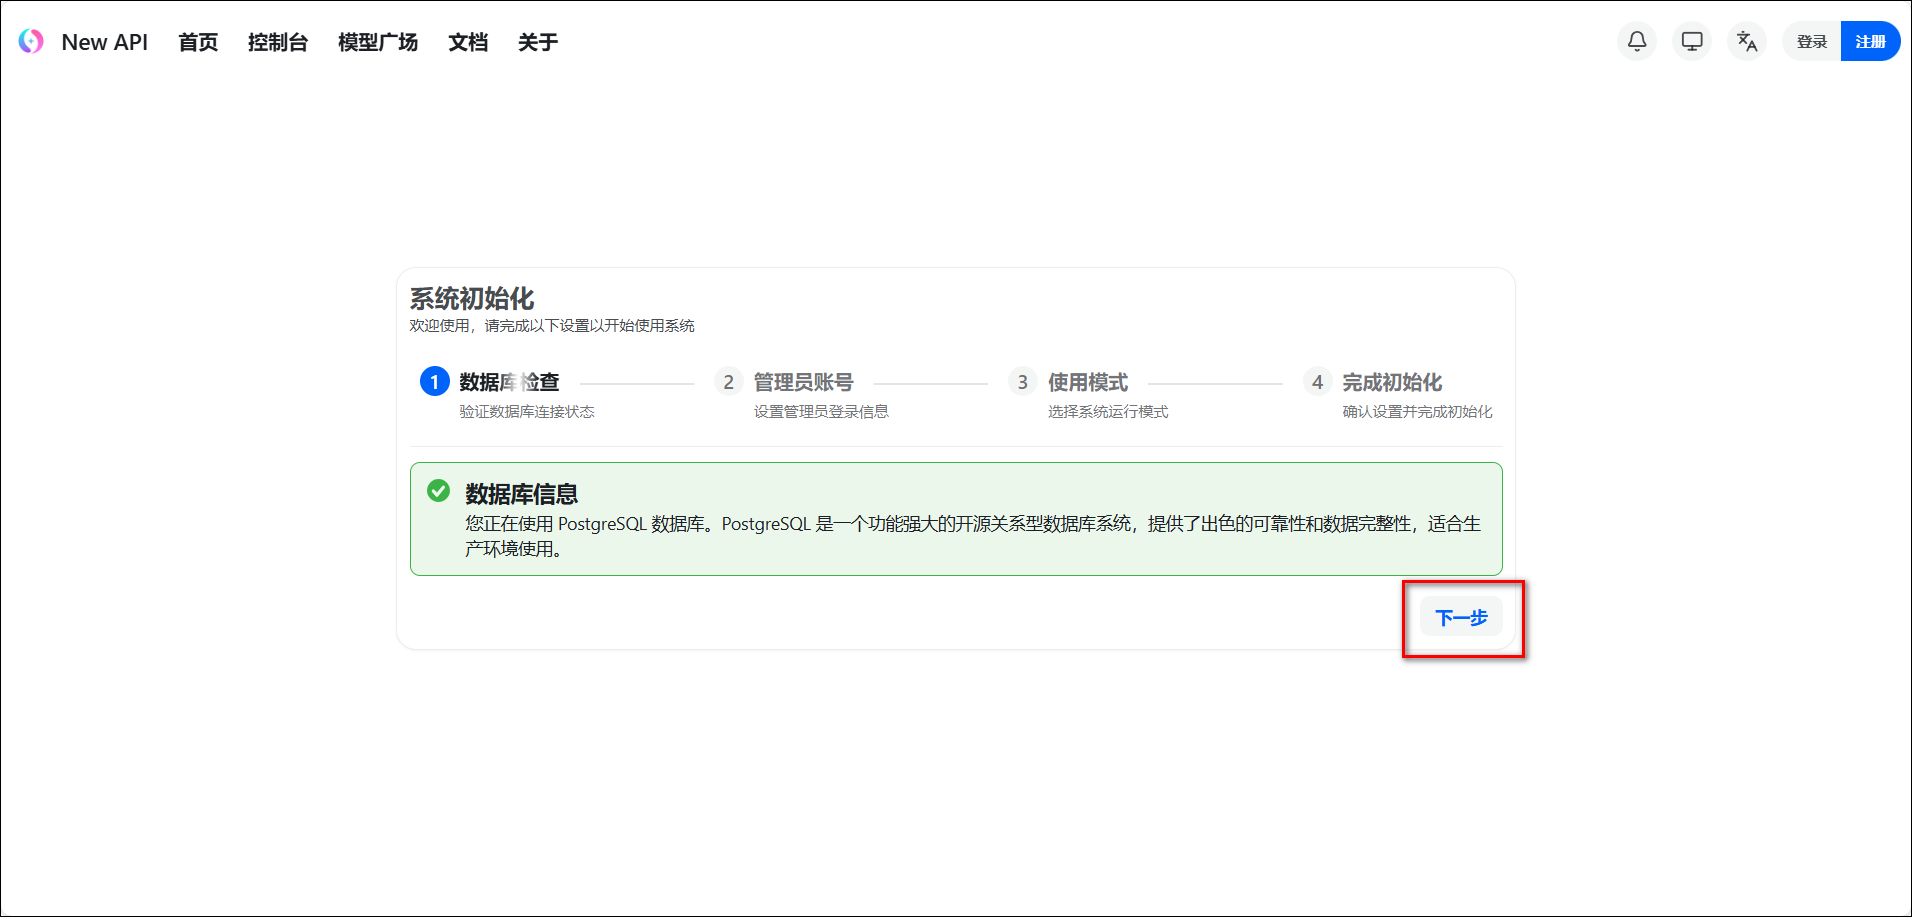Click the step 2 number circle
Image resolution: width=1912 pixels, height=917 pixels.
pyautogui.click(x=728, y=382)
